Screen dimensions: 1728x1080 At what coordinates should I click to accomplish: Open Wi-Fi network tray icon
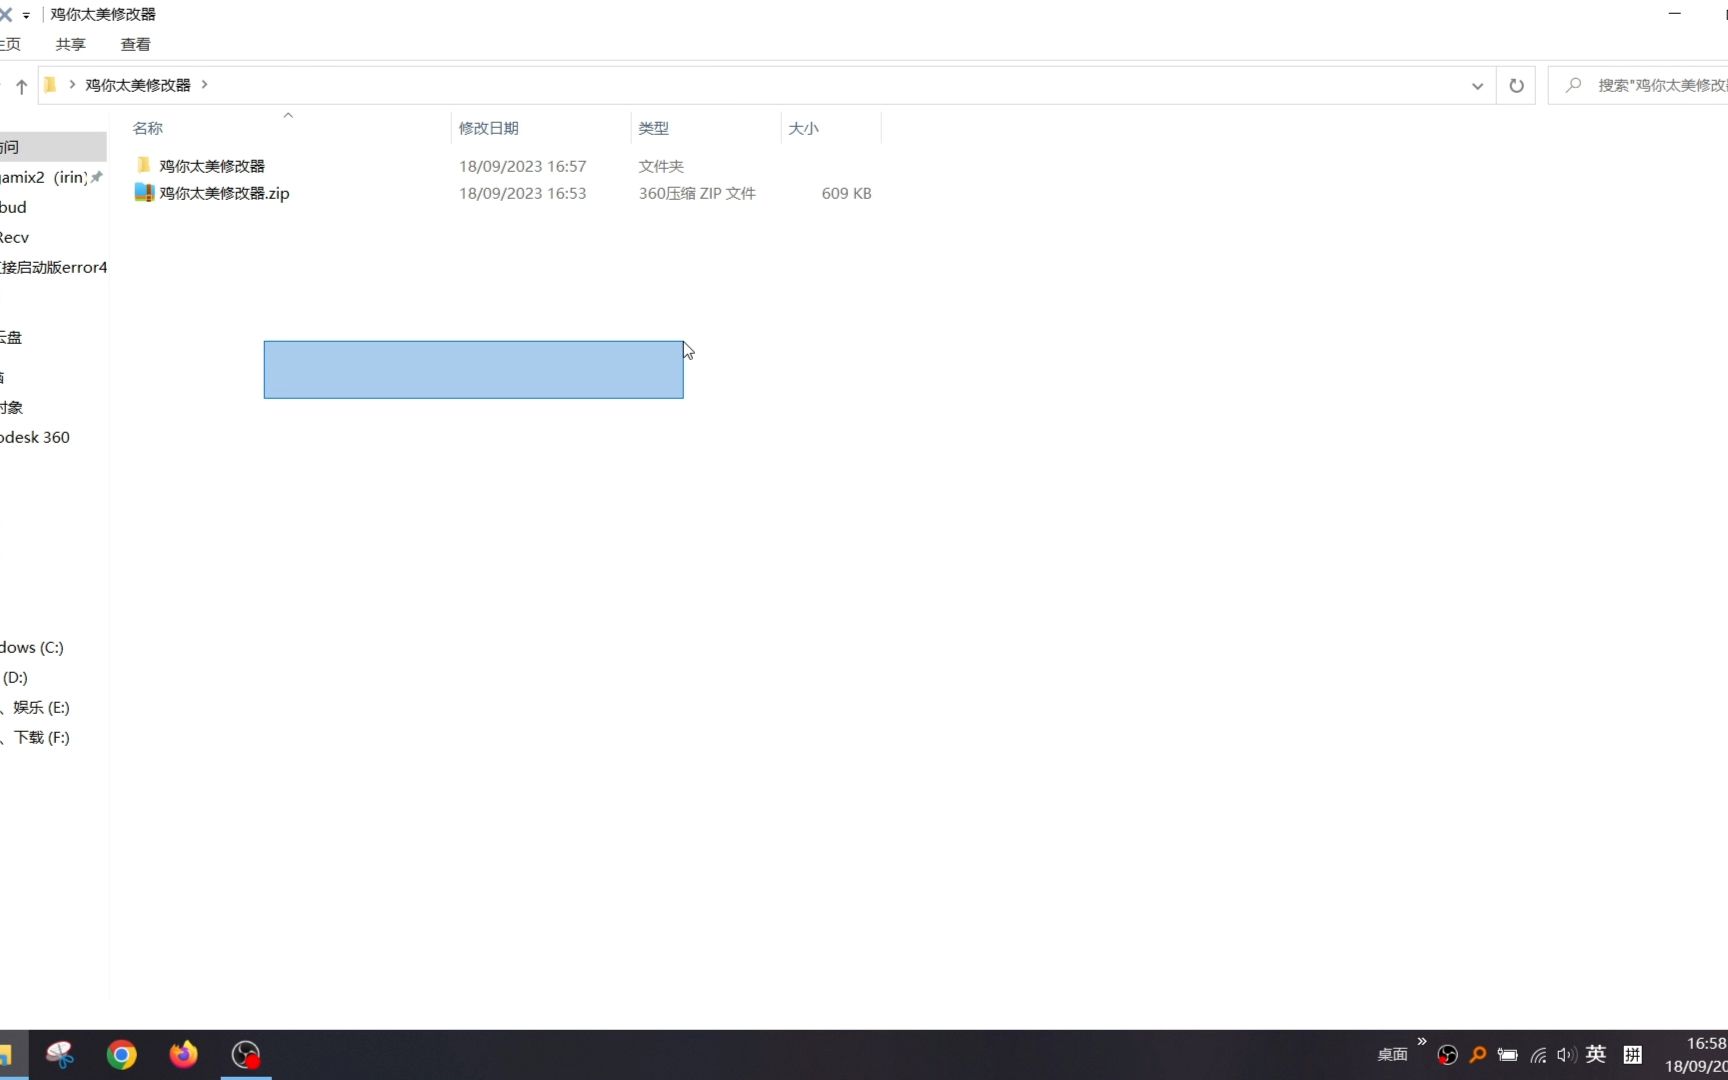[x=1538, y=1055]
